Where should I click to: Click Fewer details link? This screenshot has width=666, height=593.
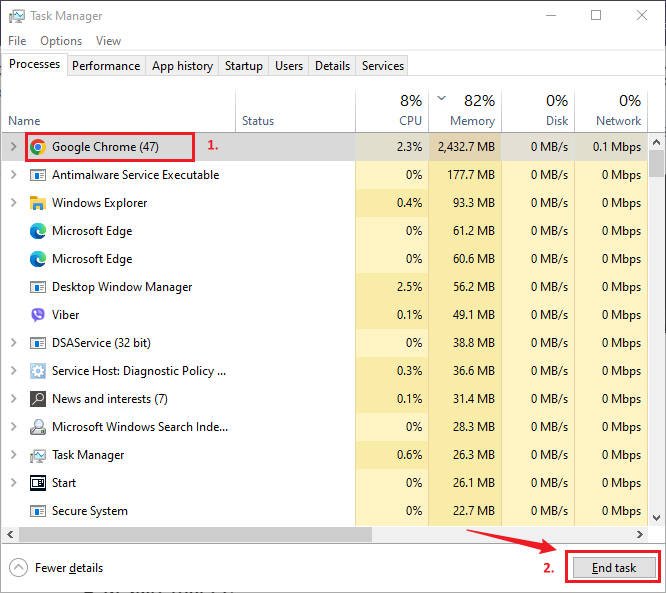(x=69, y=568)
